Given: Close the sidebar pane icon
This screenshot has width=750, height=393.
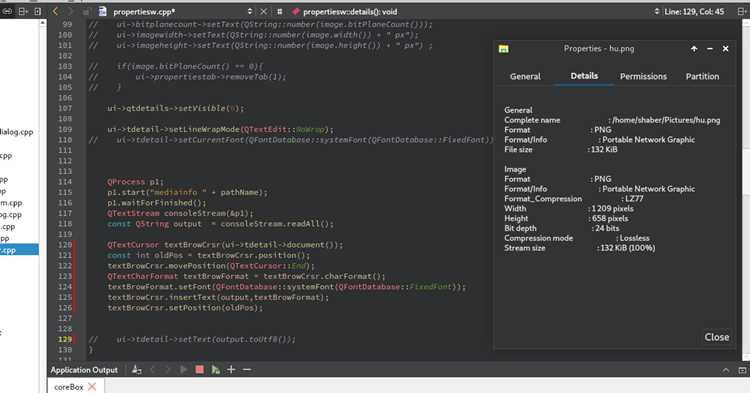Looking at the screenshot, I should click(38, 11).
